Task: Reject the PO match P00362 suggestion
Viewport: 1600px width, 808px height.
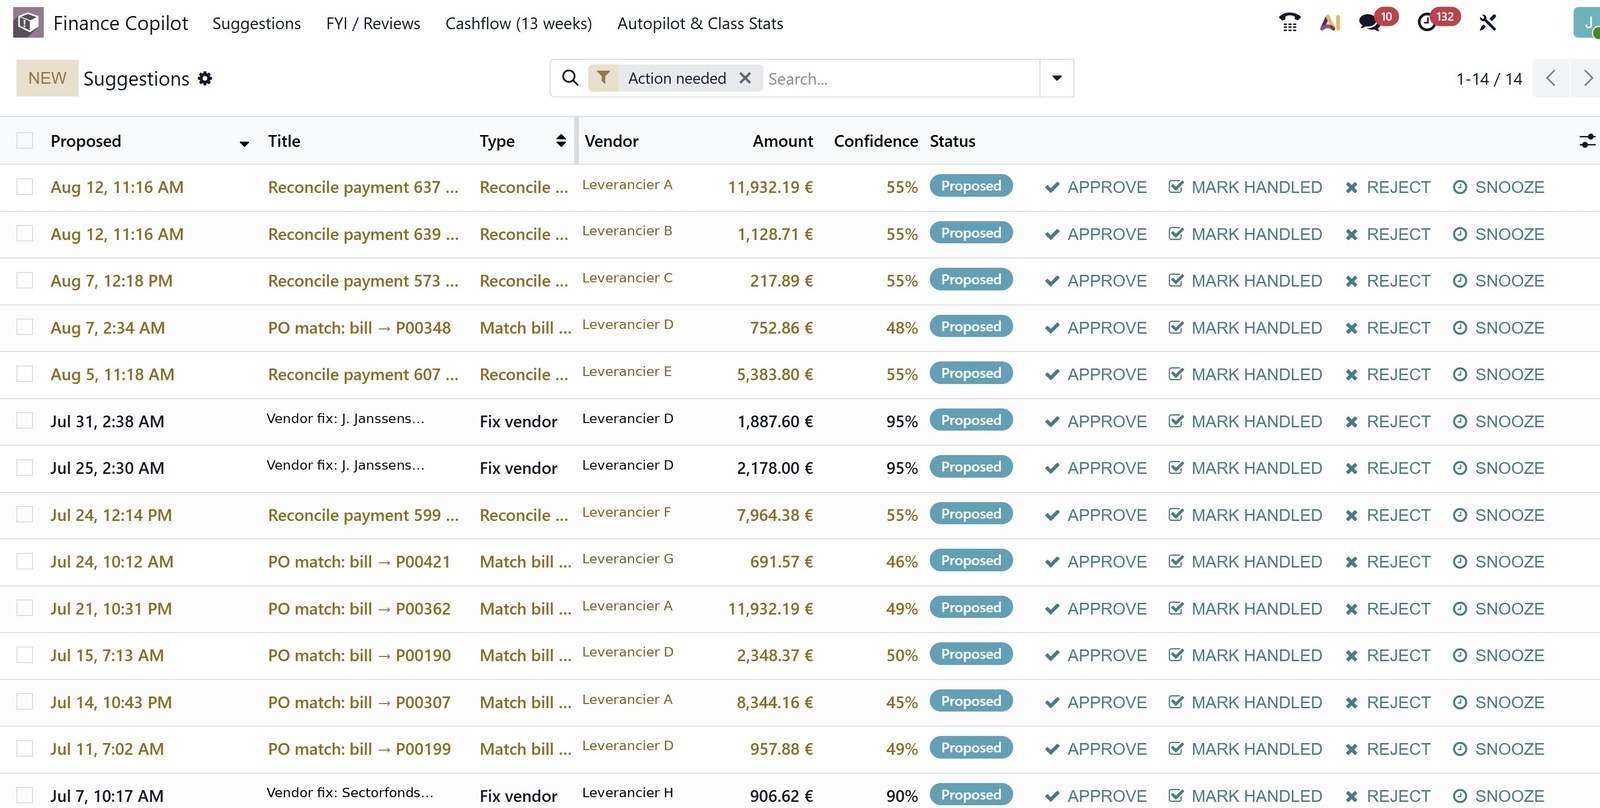Action: (x=1388, y=608)
